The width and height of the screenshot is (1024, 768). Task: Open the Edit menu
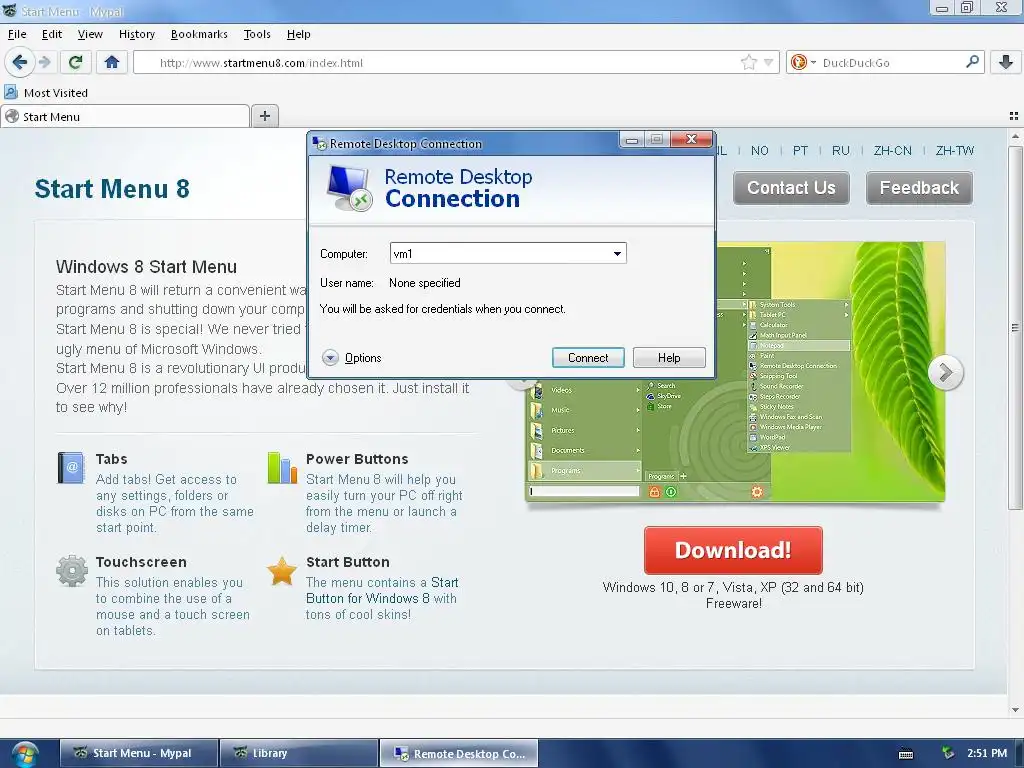52,34
